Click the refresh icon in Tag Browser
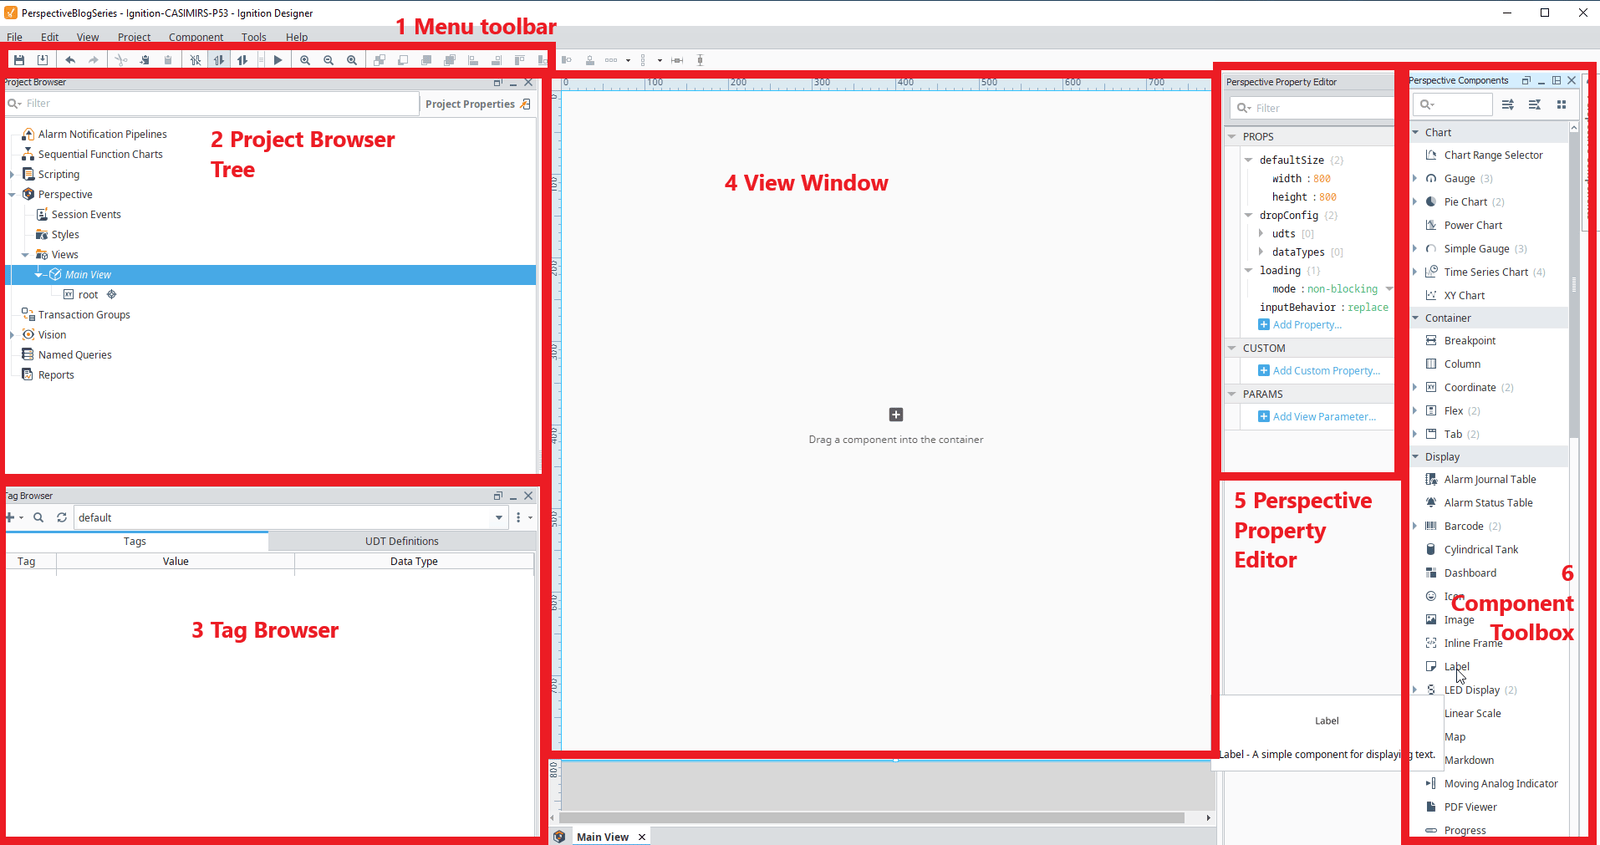 pos(62,517)
